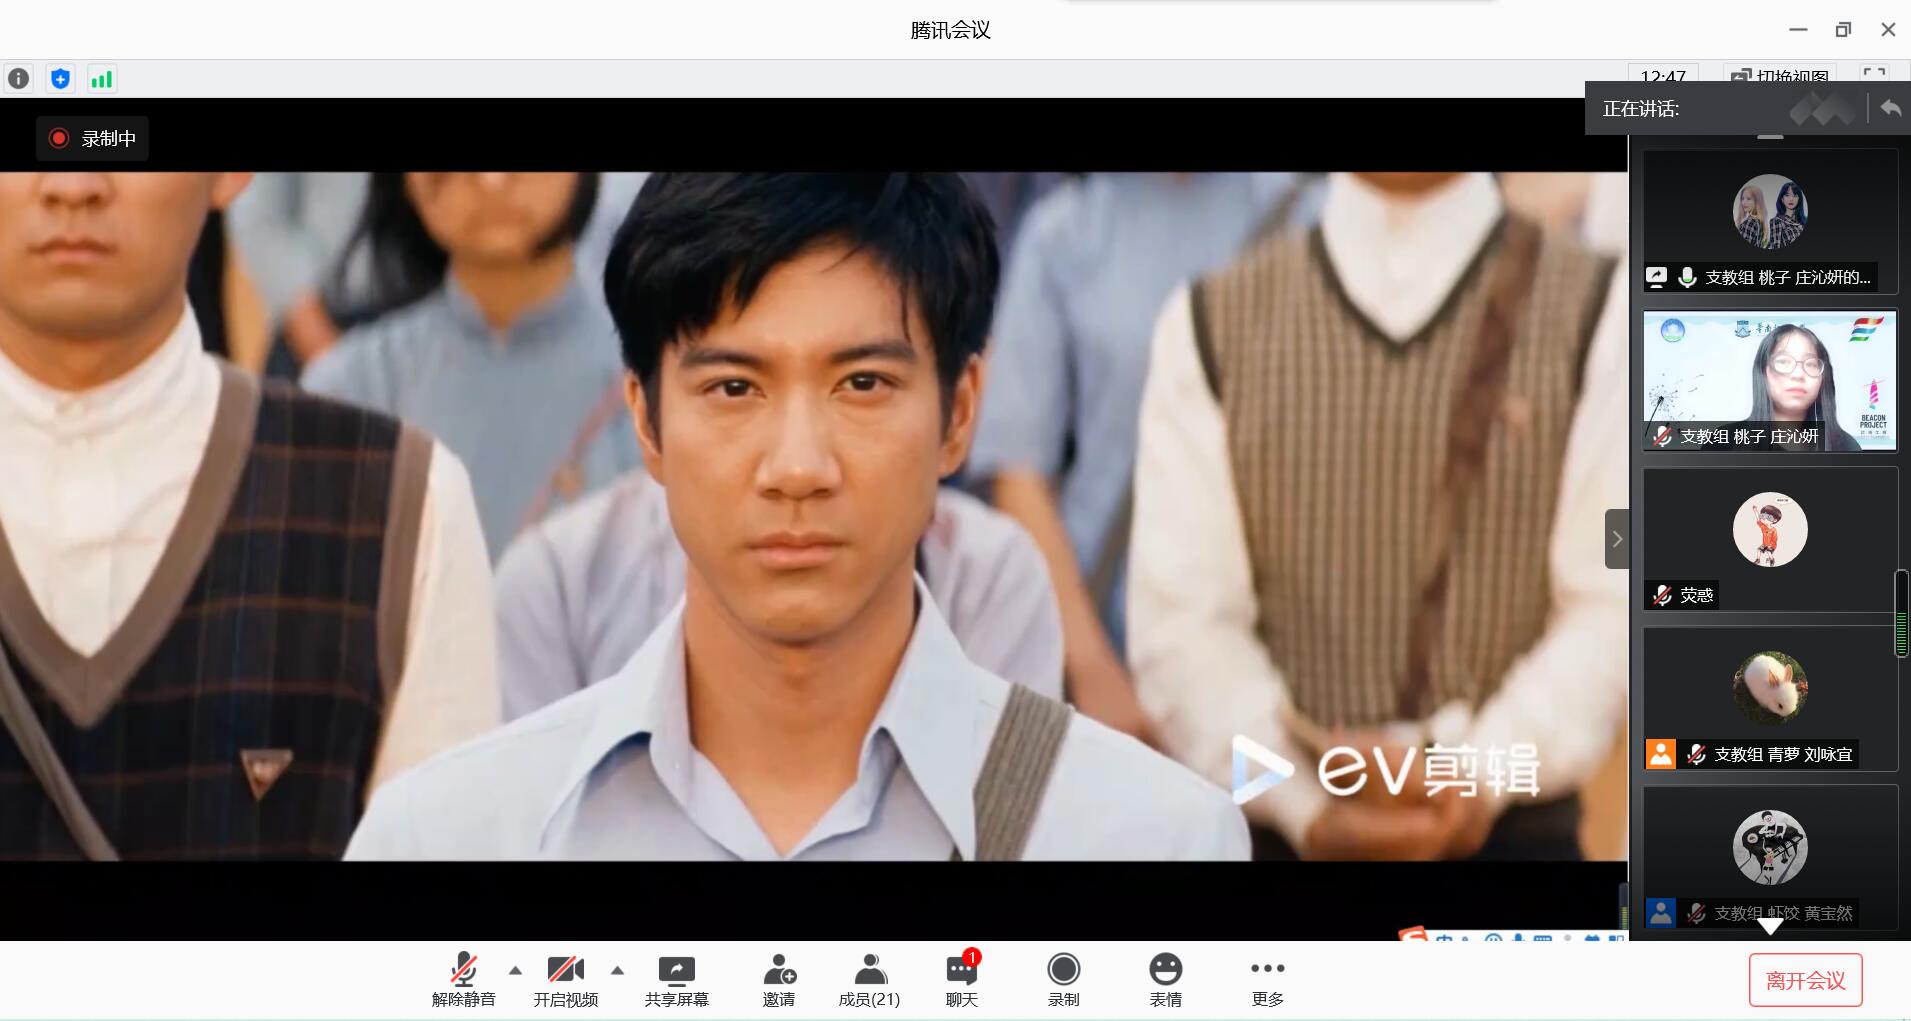Collapse the participant sidebar arrow
The width and height of the screenshot is (1911, 1021).
click(x=1617, y=539)
